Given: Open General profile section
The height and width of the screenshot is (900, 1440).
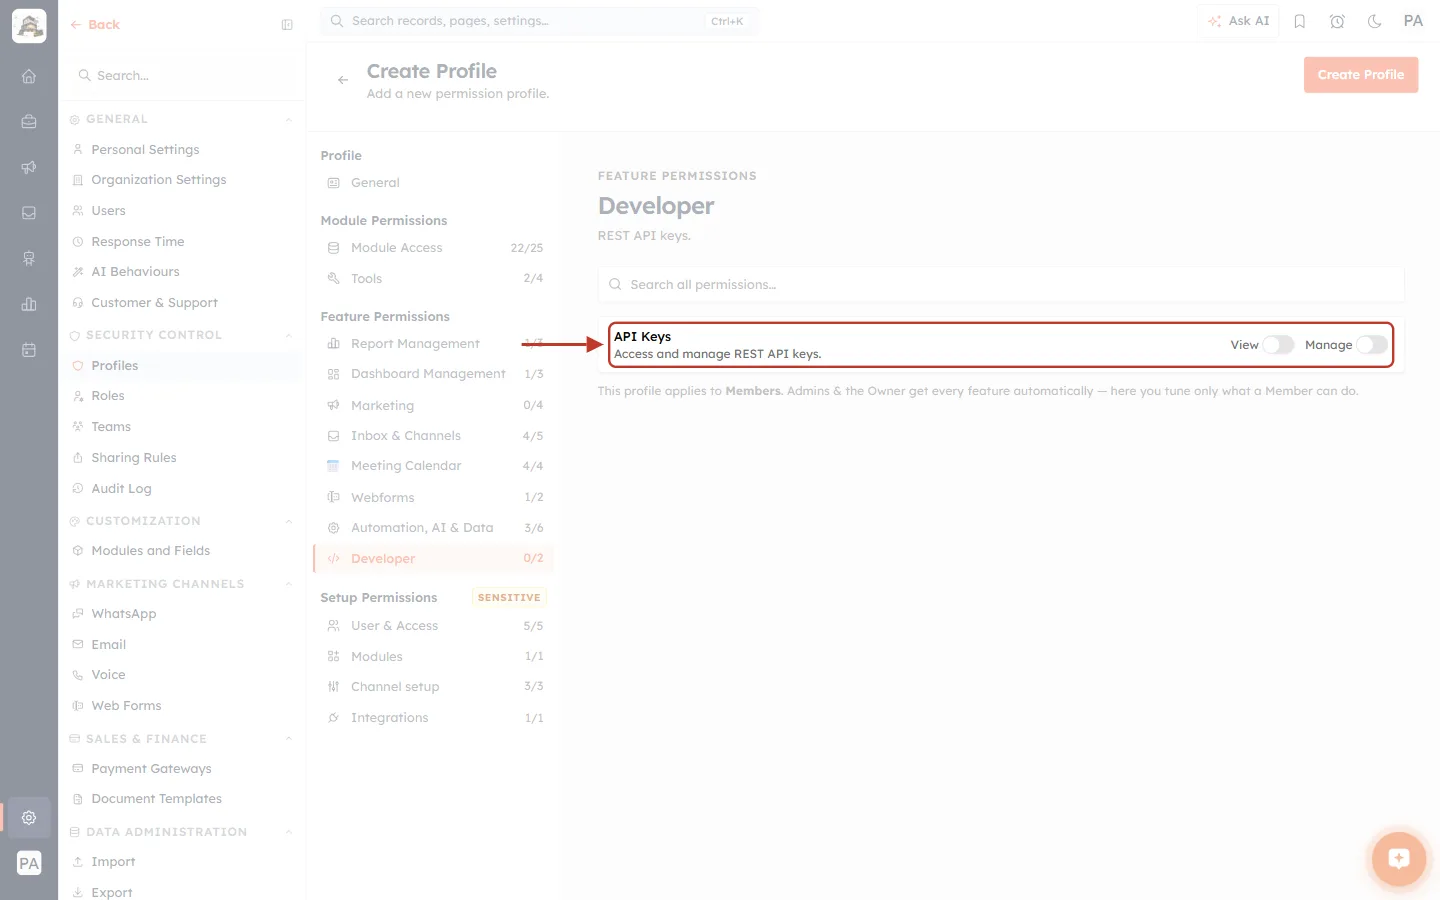Looking at the screenshot, I should (x=434, y=183).
